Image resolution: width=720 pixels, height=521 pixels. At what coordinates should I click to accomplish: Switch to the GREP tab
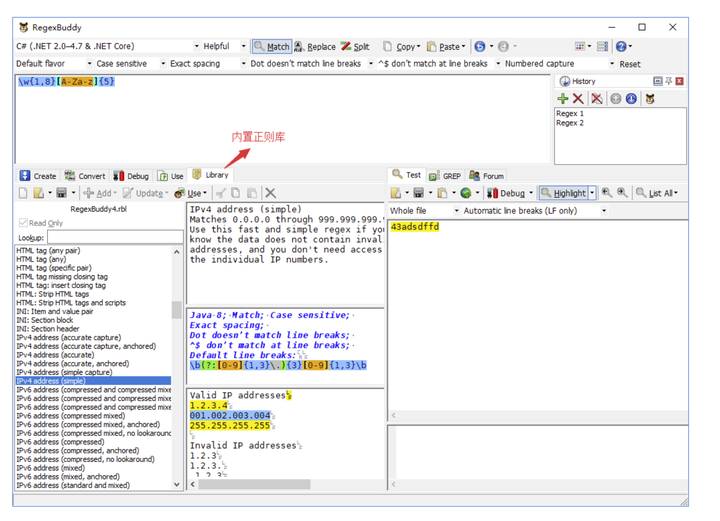444,176
